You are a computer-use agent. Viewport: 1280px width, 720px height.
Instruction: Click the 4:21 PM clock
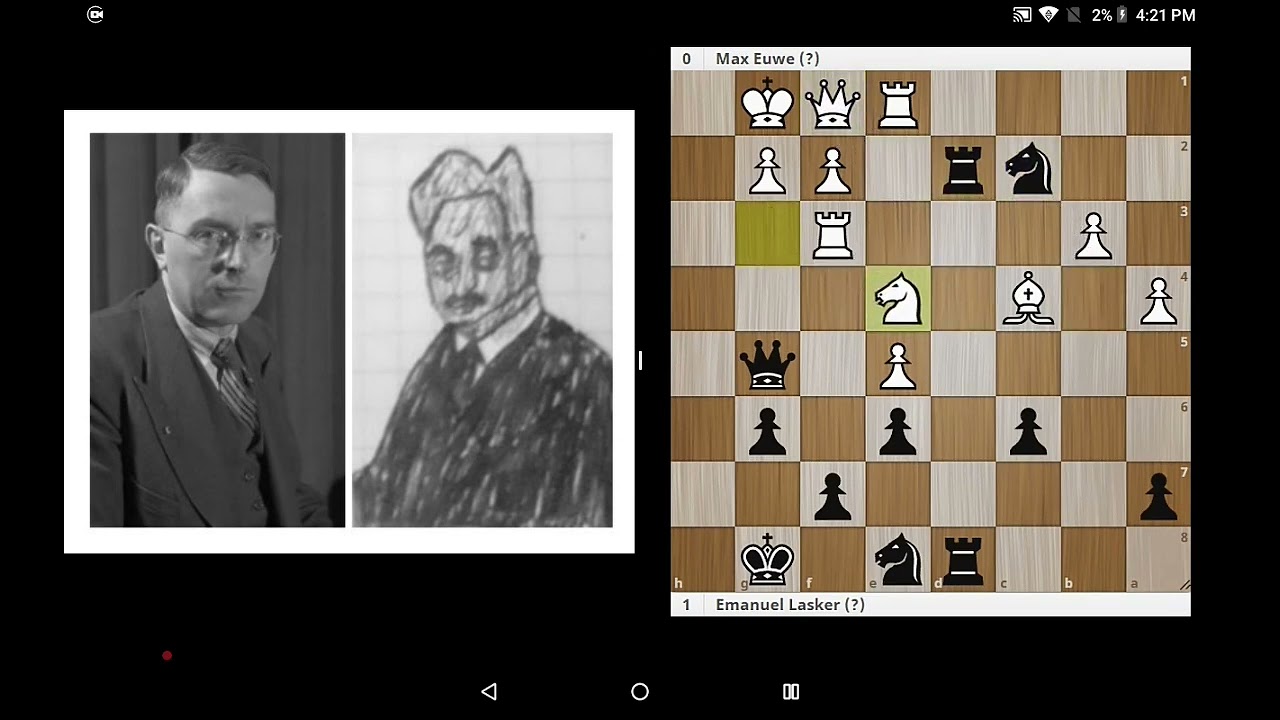[x=1166, y=15]
